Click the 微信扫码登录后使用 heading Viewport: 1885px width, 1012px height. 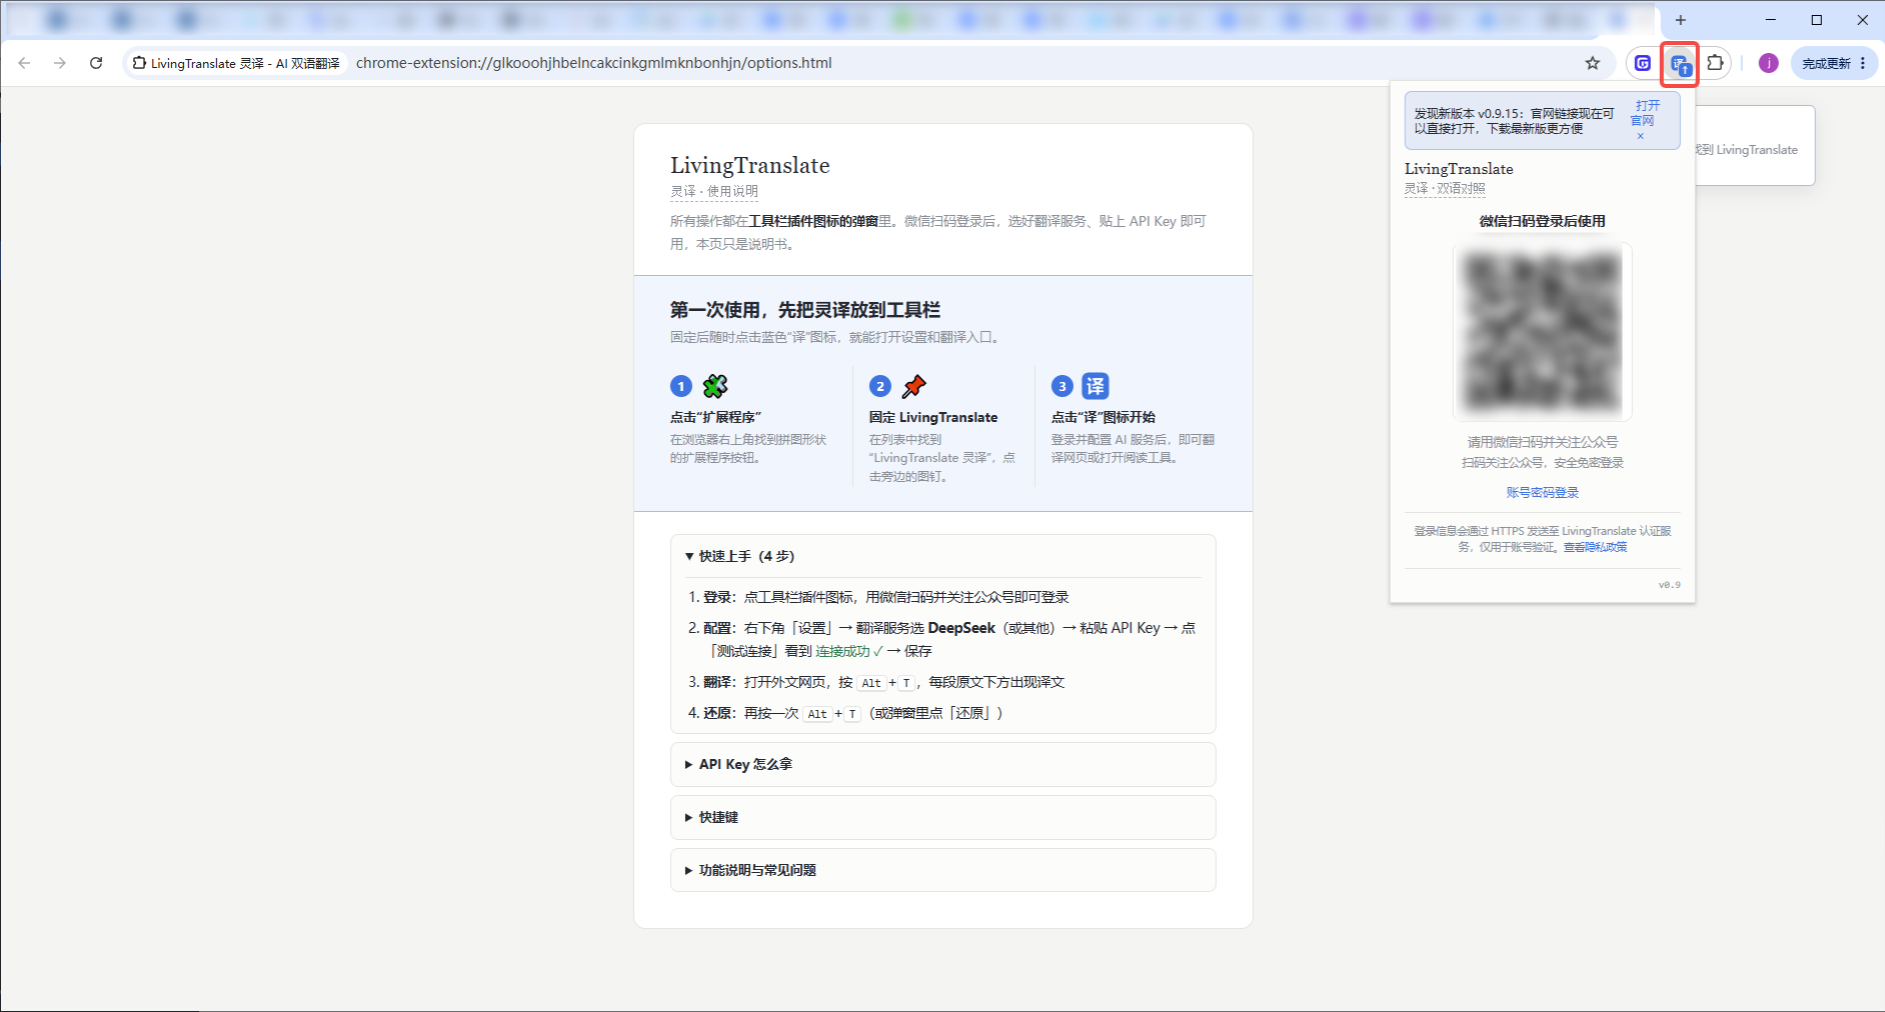point(1542,221)
